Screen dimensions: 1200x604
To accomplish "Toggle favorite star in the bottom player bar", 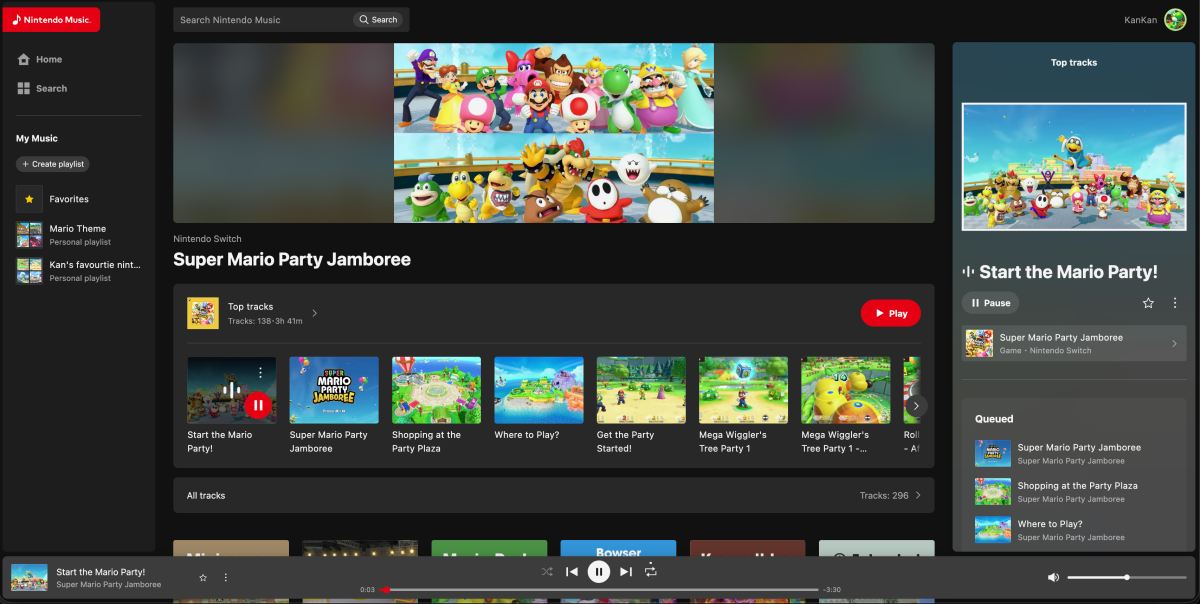I will click(203, 578).
